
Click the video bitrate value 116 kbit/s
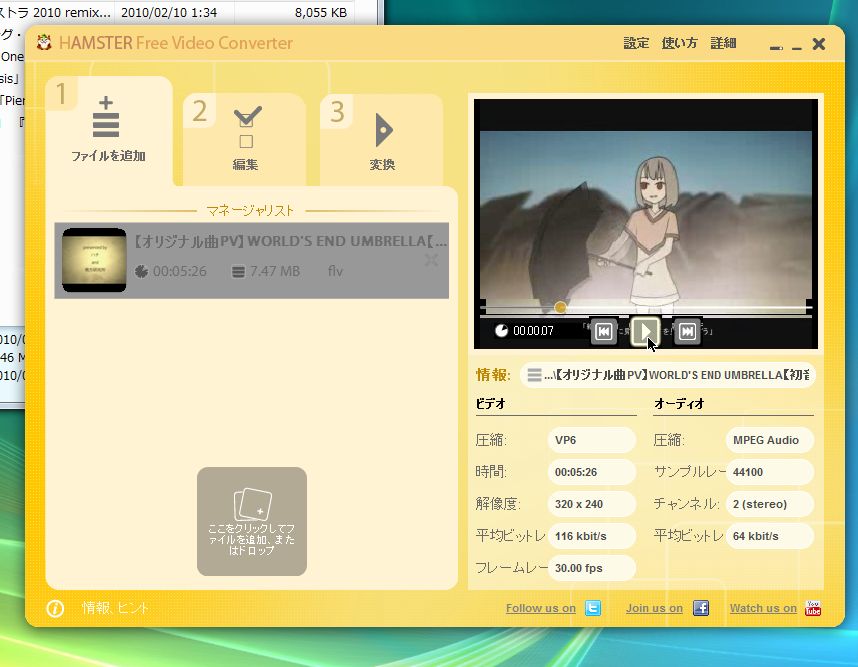coord(592,536)
